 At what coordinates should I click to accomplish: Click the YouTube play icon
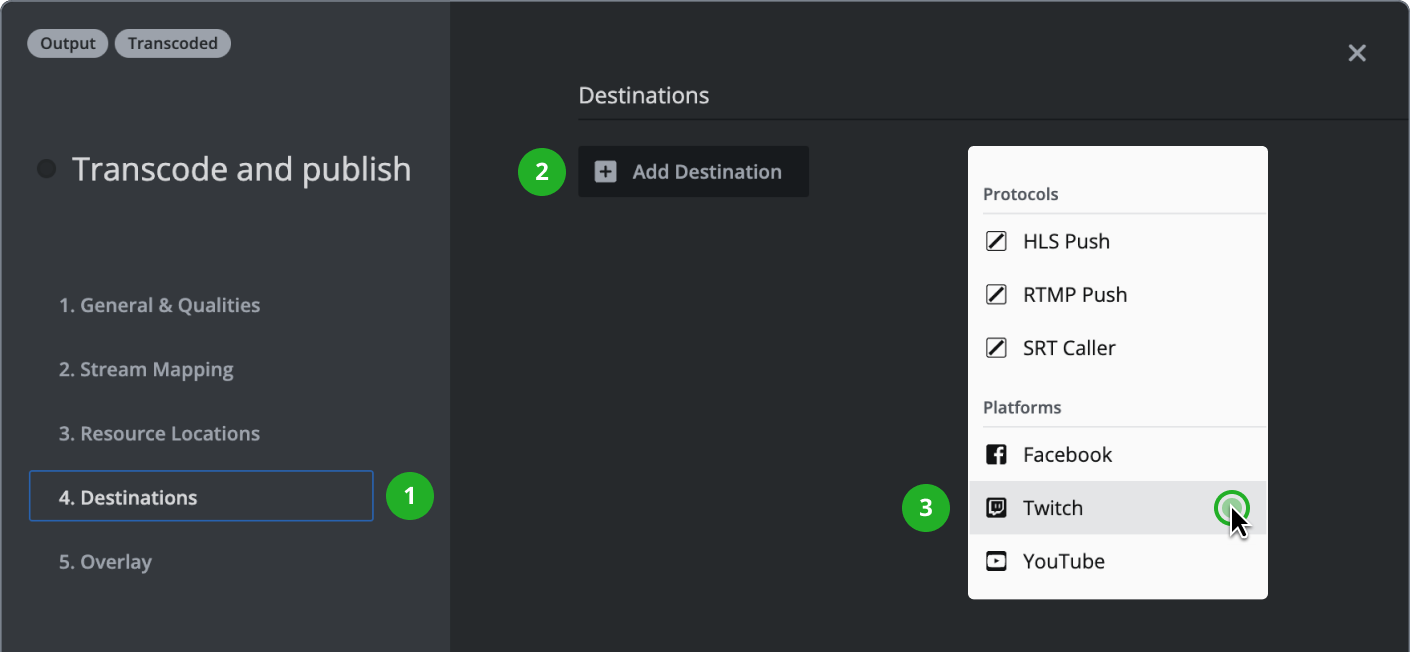coord(996,561)
